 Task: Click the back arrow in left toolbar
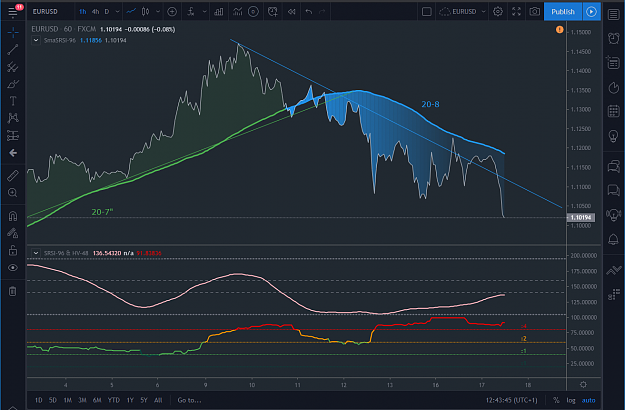13,153
